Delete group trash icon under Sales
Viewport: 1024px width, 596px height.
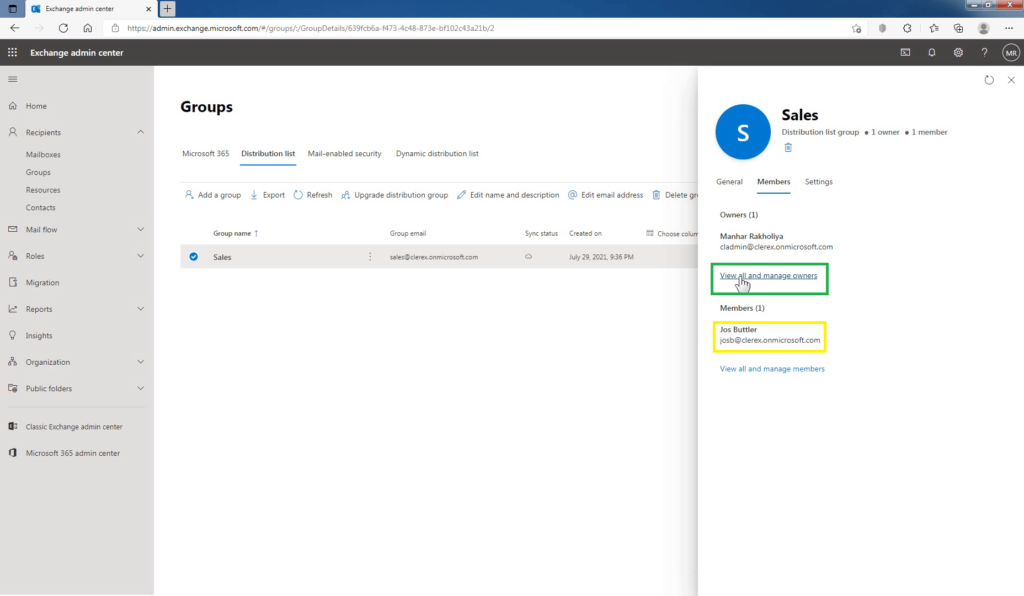pyautogui.click(x=788, y=148)
